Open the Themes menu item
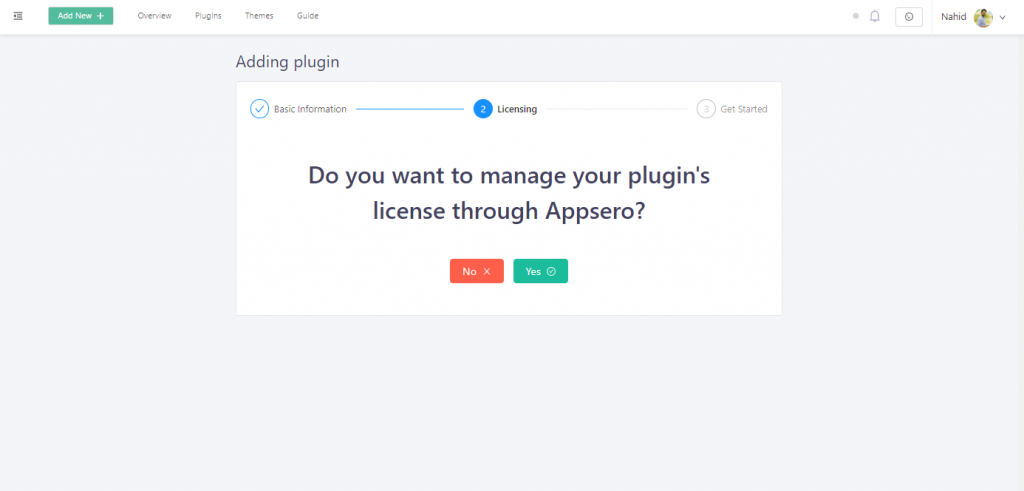Viewport: 1024px width, 491px height. point(259,16)
